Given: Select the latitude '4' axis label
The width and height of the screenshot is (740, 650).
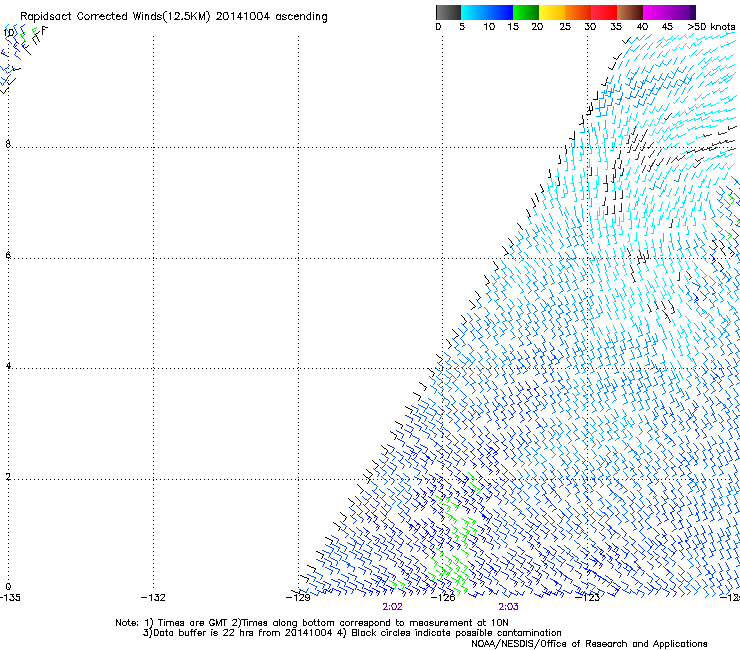Looking at the screenshot, I should 8,365.
